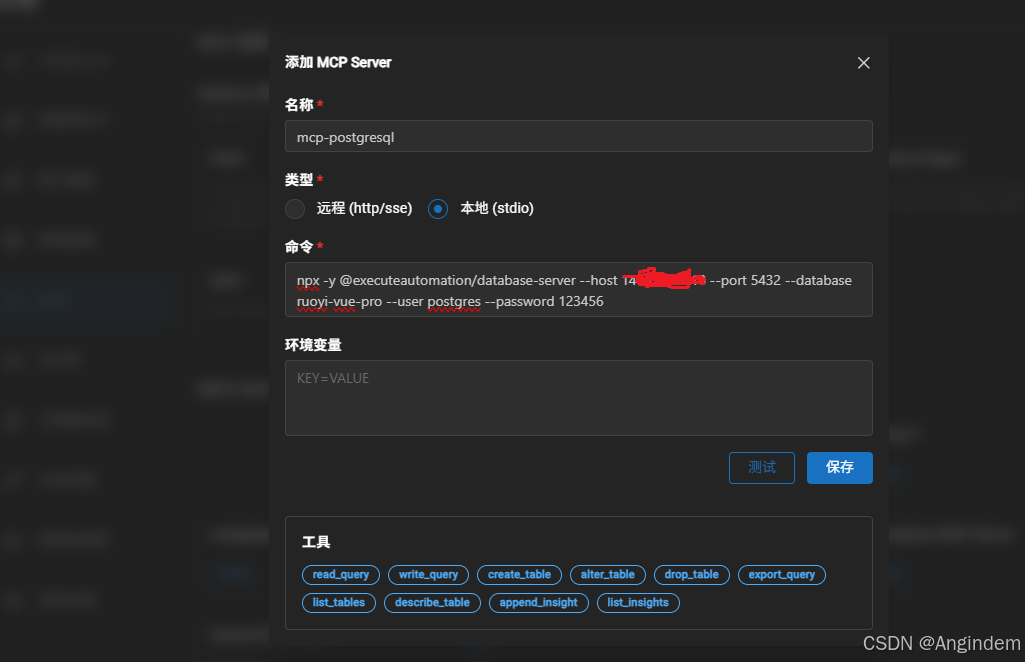Select the append_insight tool tag
1025x662 pixels.
(x=539, y=603)
